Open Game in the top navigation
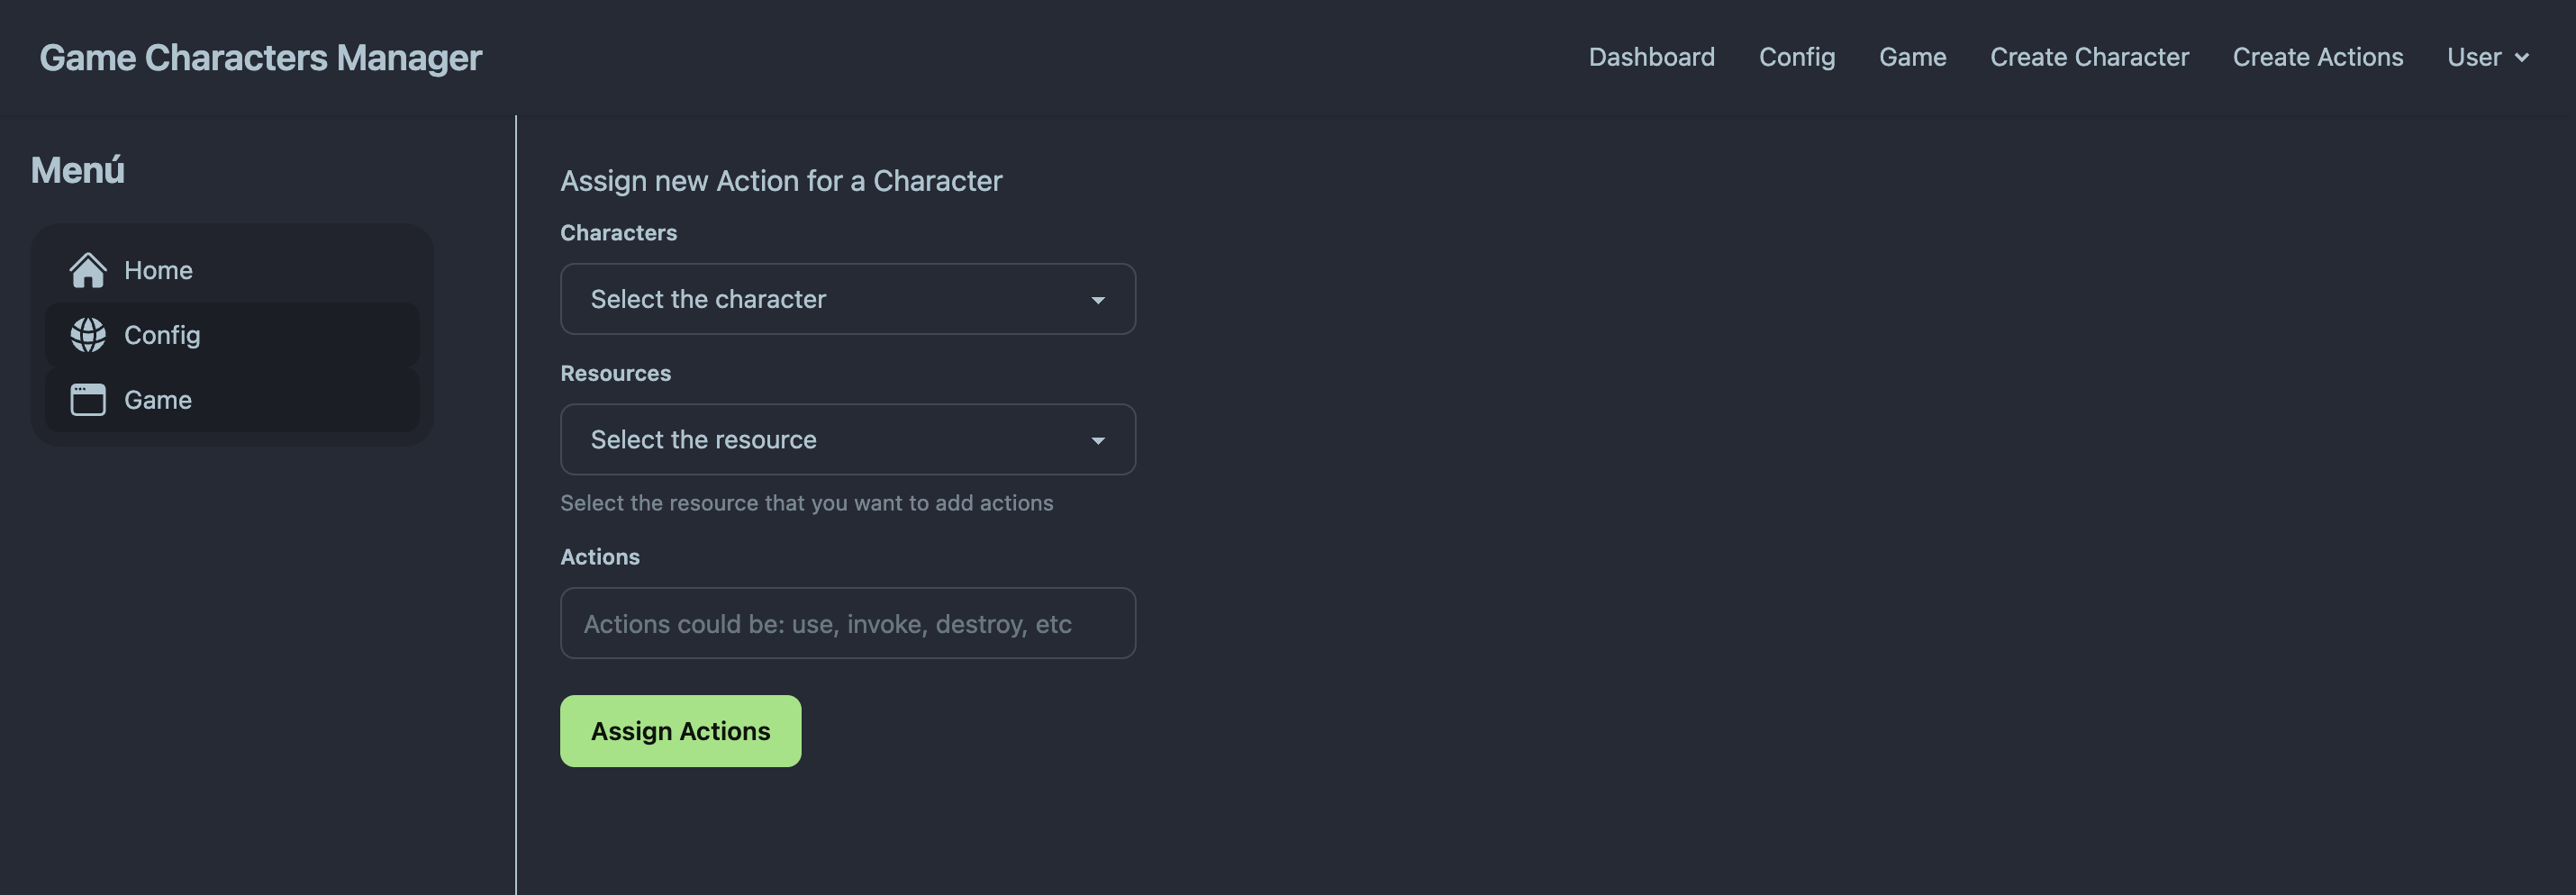The image size is (2576, 895). click(x=1912, y=57)
